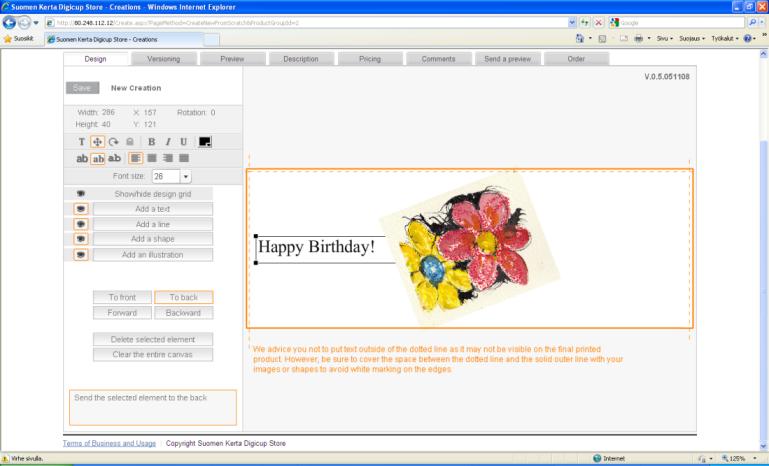The height and width of the screenshot is (466, 769).
Task: Open the address bar history dropdown
Action: point(572,23)
